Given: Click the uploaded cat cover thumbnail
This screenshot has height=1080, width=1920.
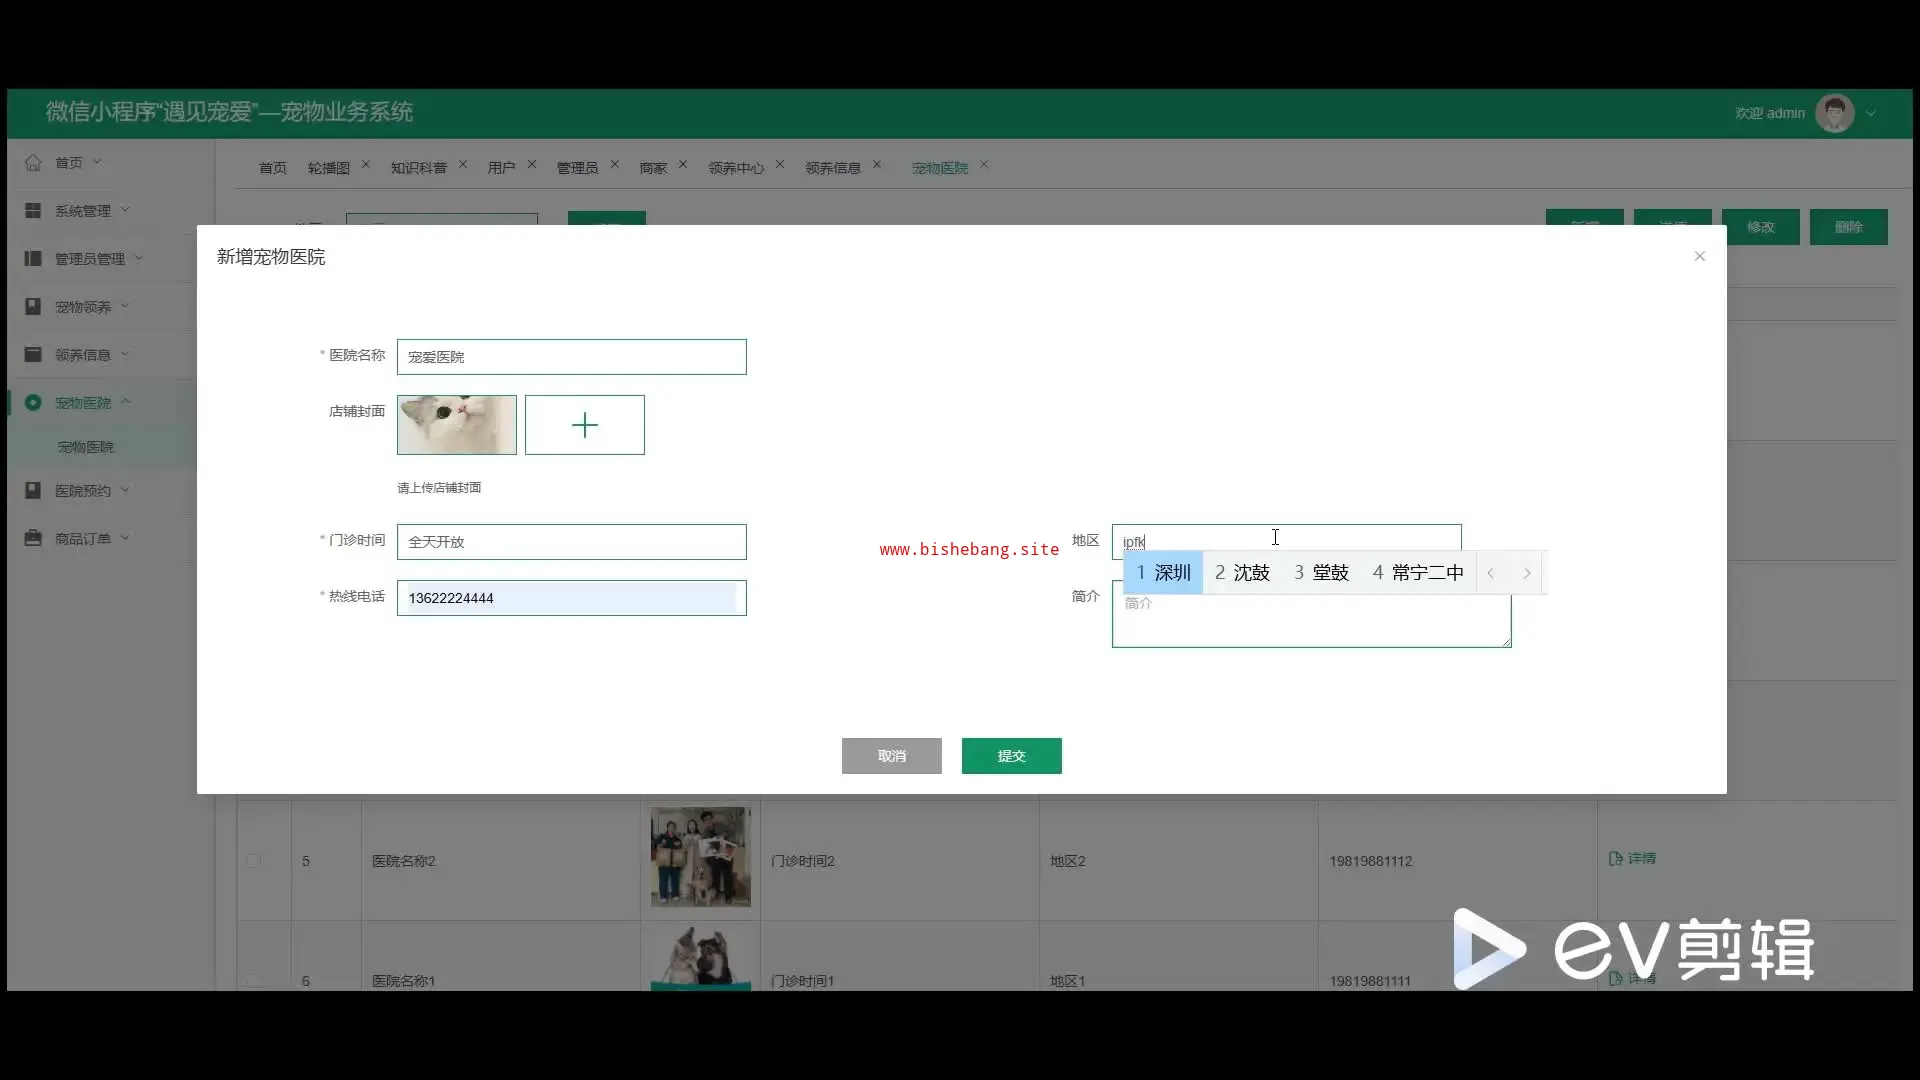Looking at the screenshot, I should point(457,425).
